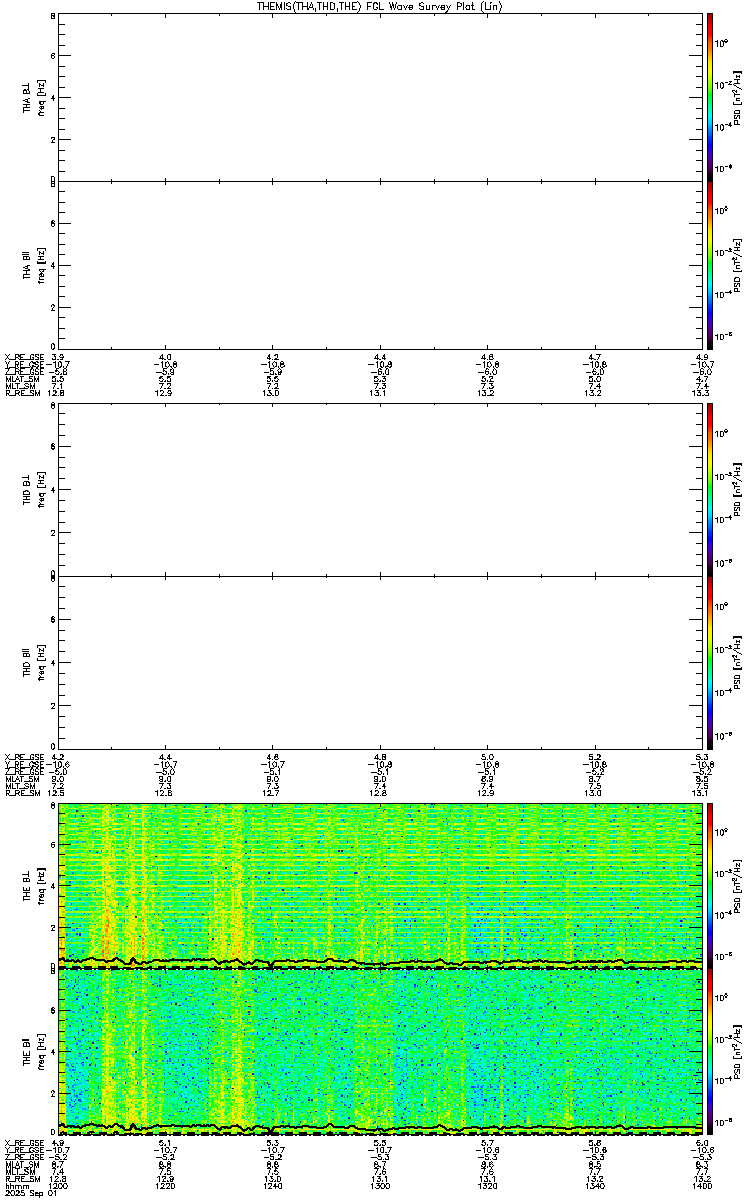The image size is (750, 1200).
Task: Click the 1320 time tick label
Action: [487, 1184]
